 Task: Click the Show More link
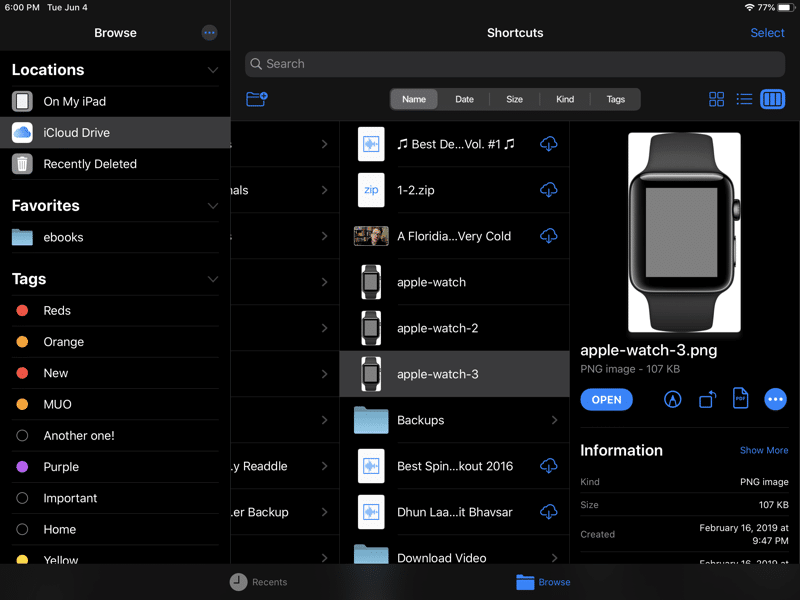point(763,451)
